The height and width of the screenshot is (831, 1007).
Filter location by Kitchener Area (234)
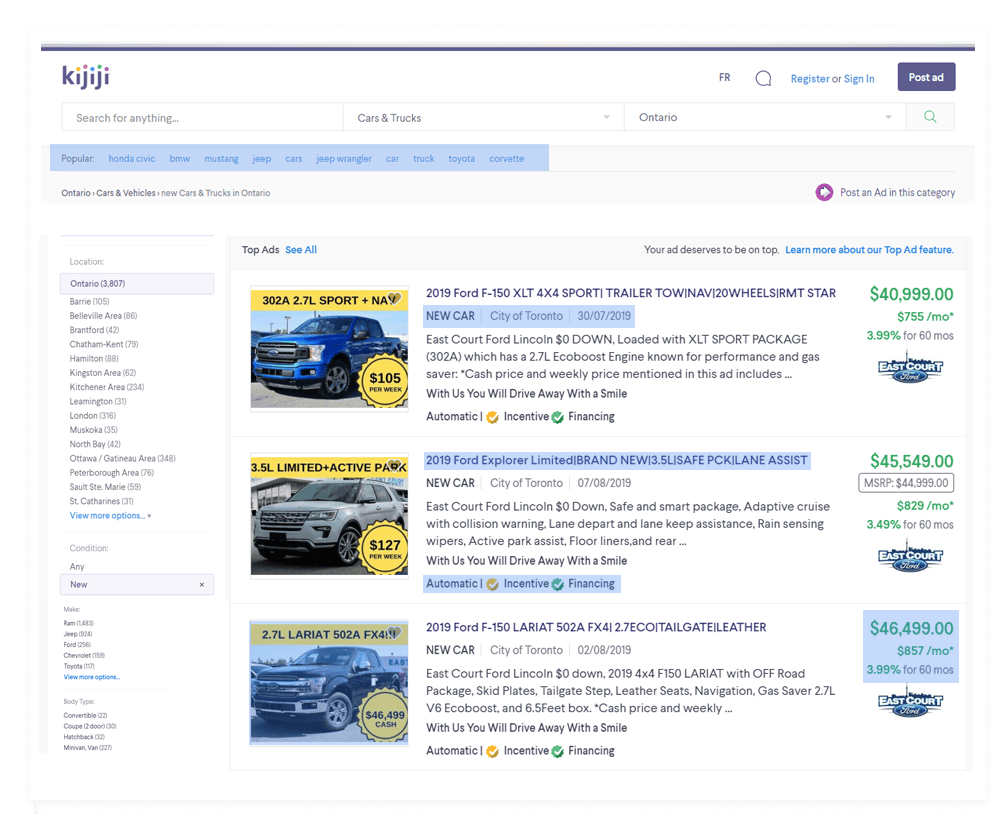click(107, 387)
